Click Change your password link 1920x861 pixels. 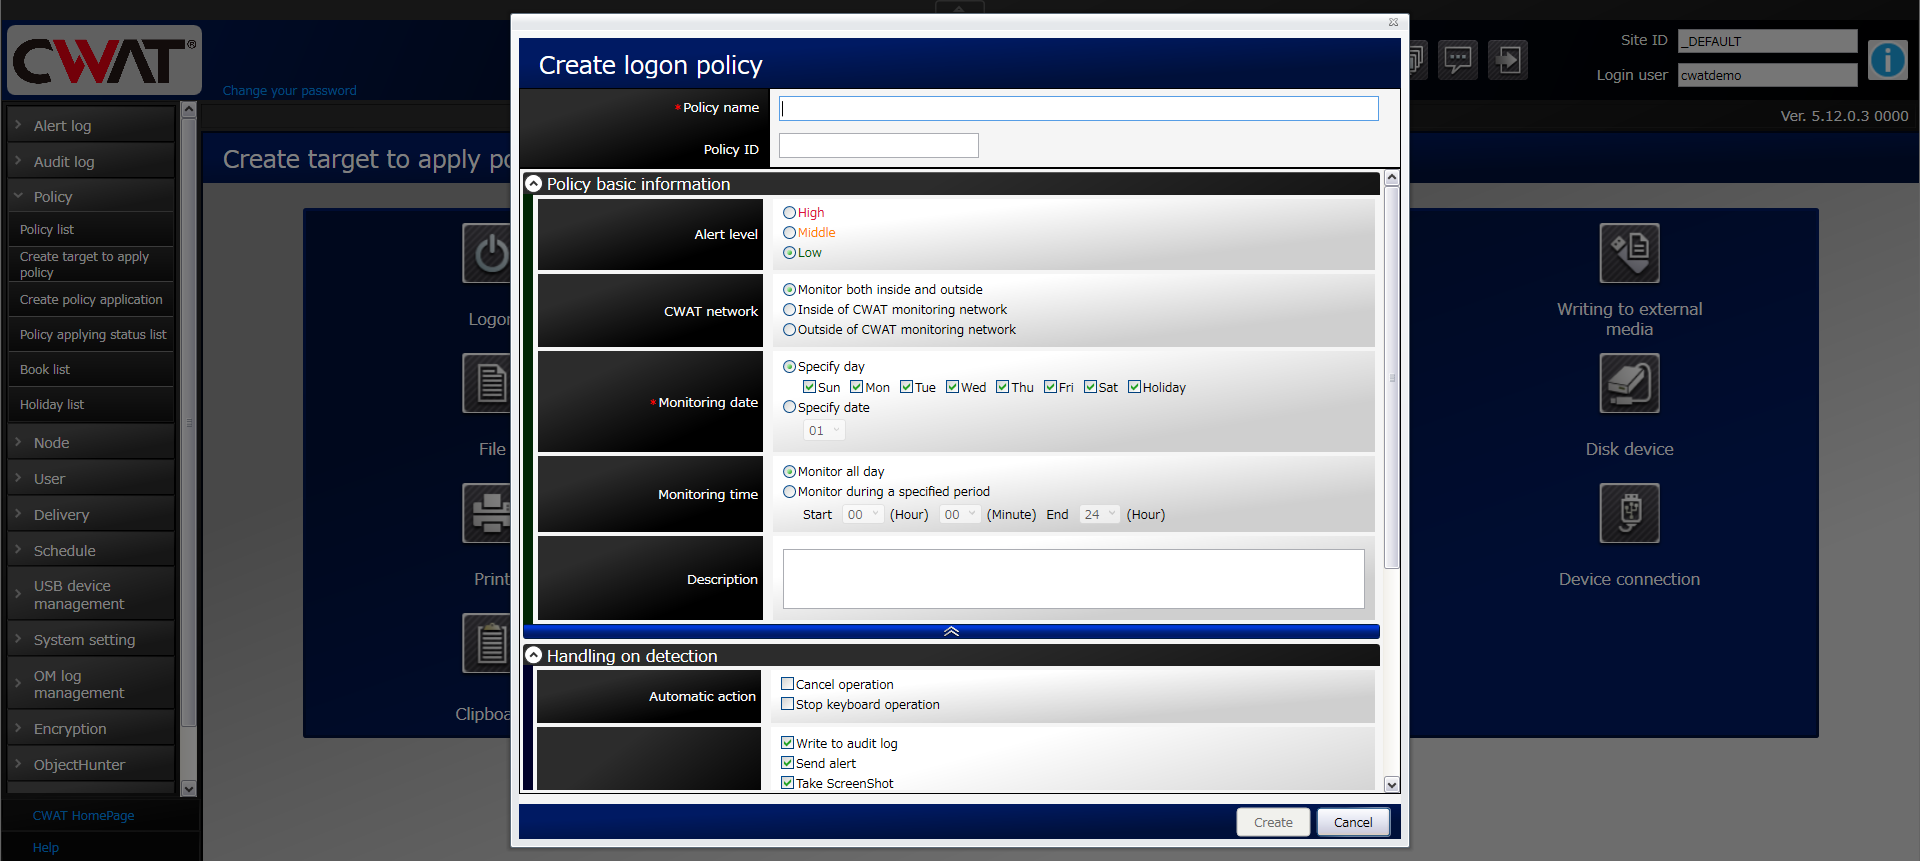[290, 91]
